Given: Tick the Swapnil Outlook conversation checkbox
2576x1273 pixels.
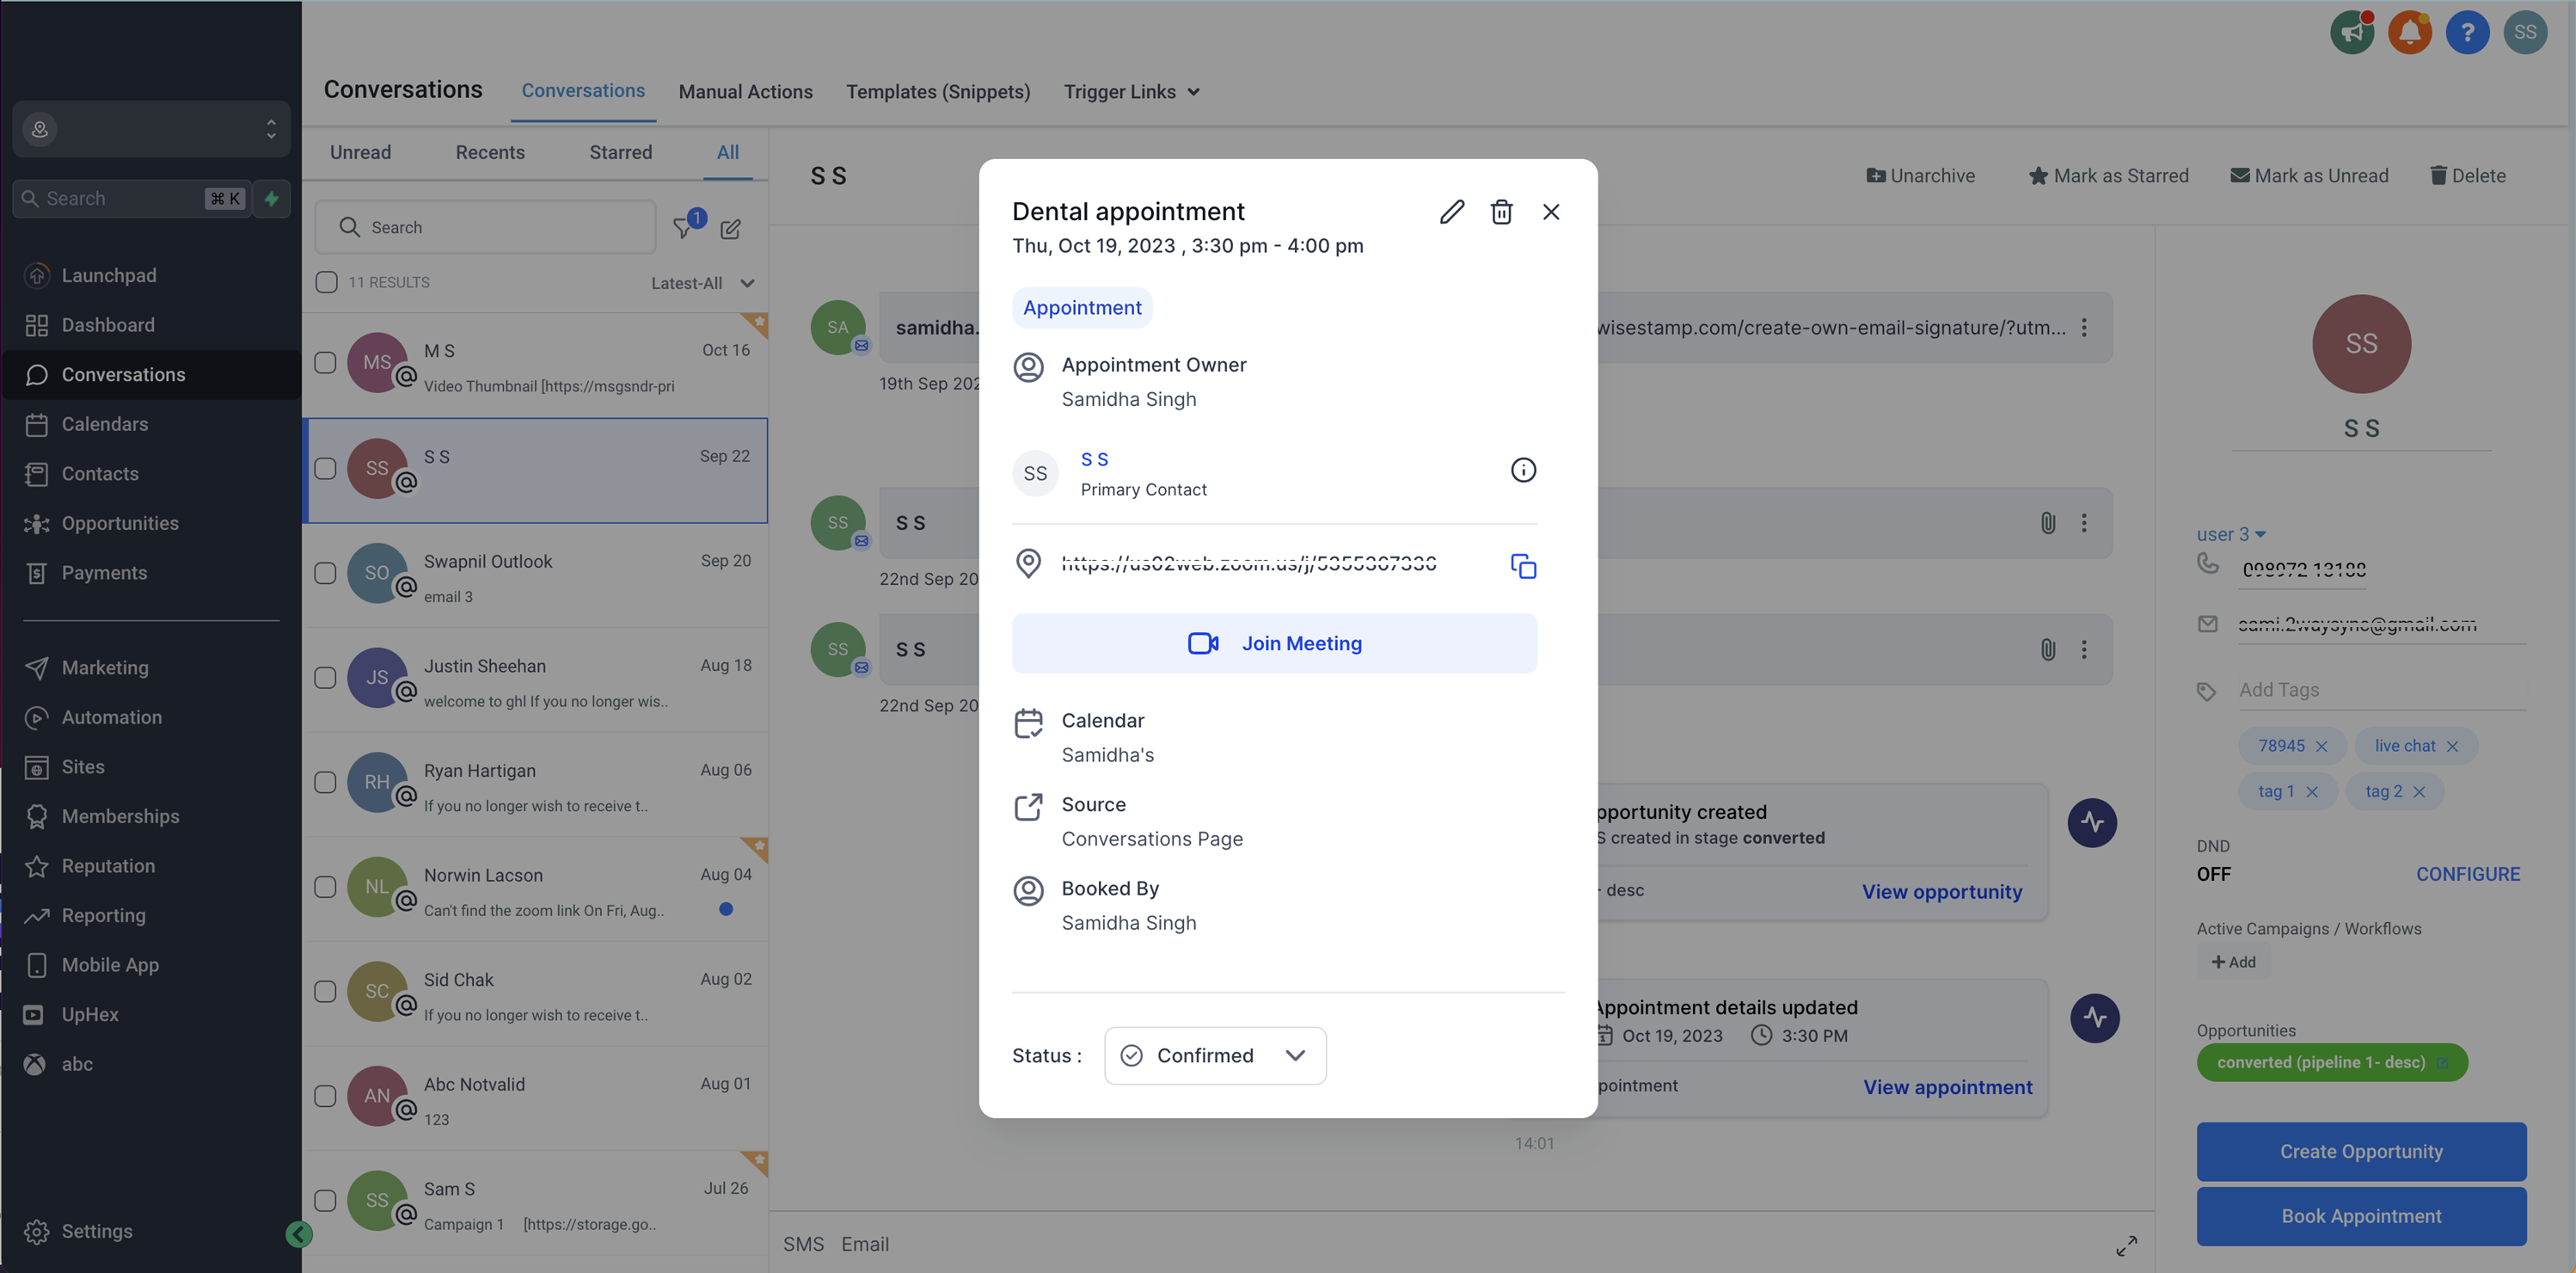Looking at the screenshot, I should [x=325, y=573].
